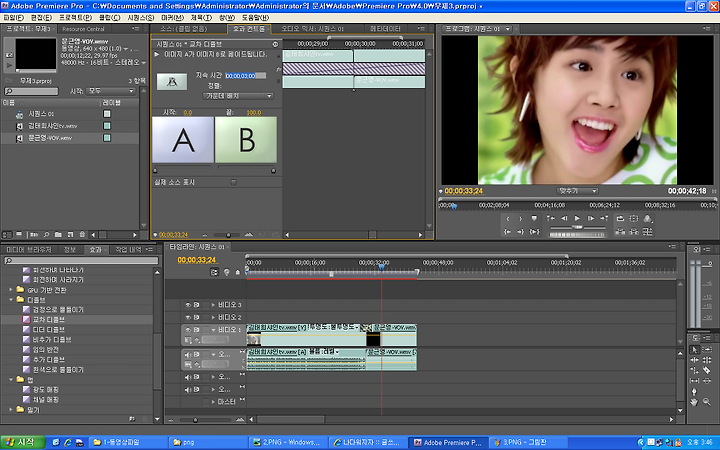Viewport: 720px width, 450px height.
Task: Select 김태희사인tv.wmv in Project panel
Action: pos(53,126)
